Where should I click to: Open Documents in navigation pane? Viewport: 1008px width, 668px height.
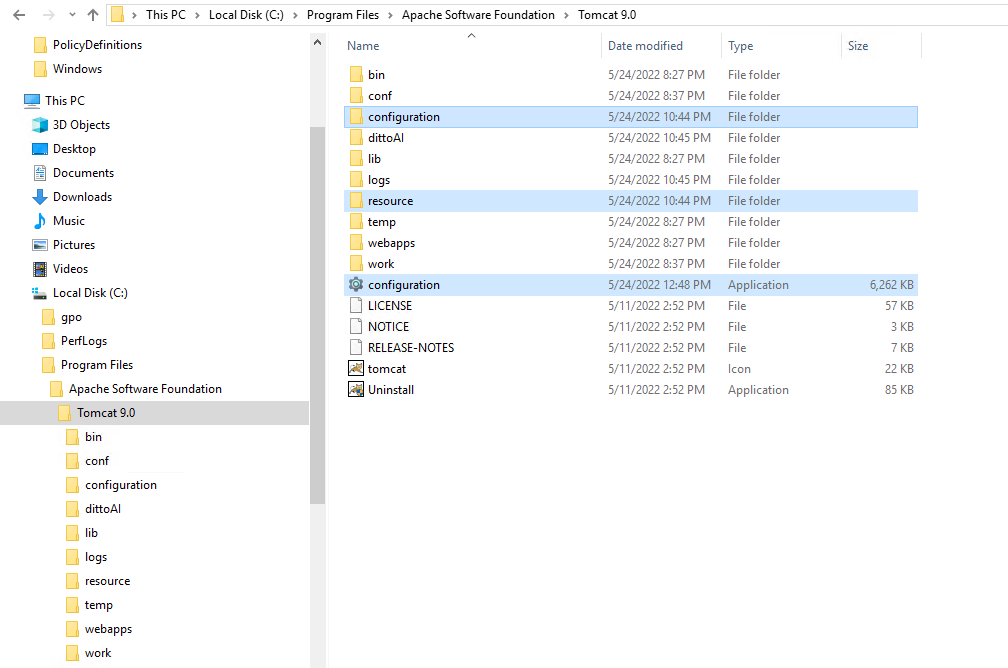83,173
